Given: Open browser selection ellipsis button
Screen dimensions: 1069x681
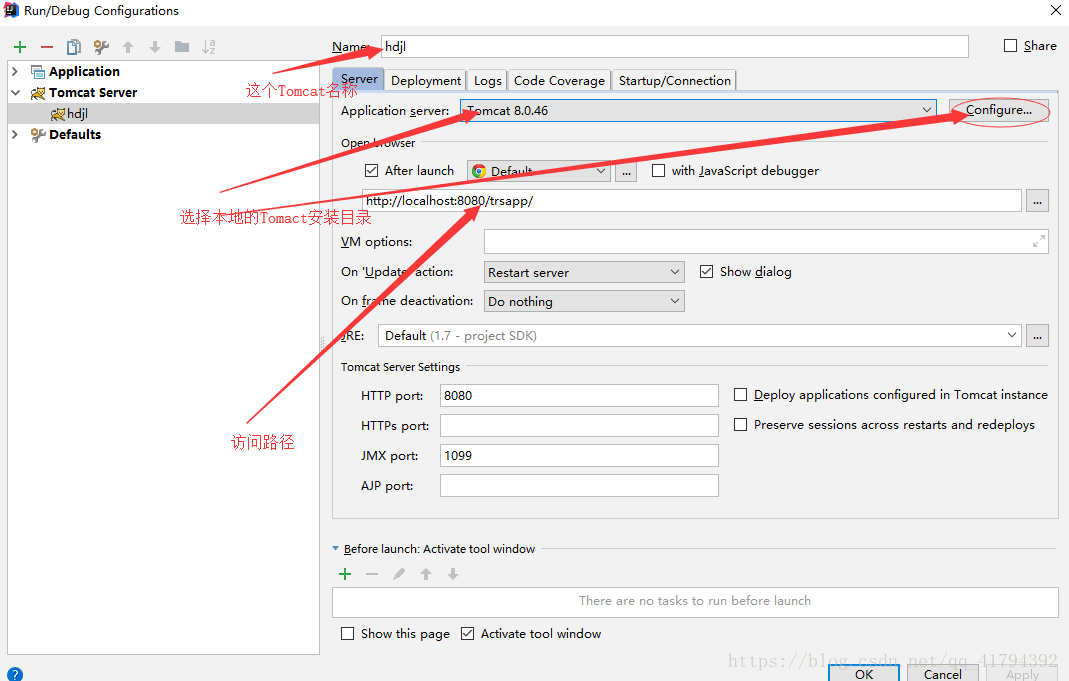Looking at the screenshot, I should point(626,171).
